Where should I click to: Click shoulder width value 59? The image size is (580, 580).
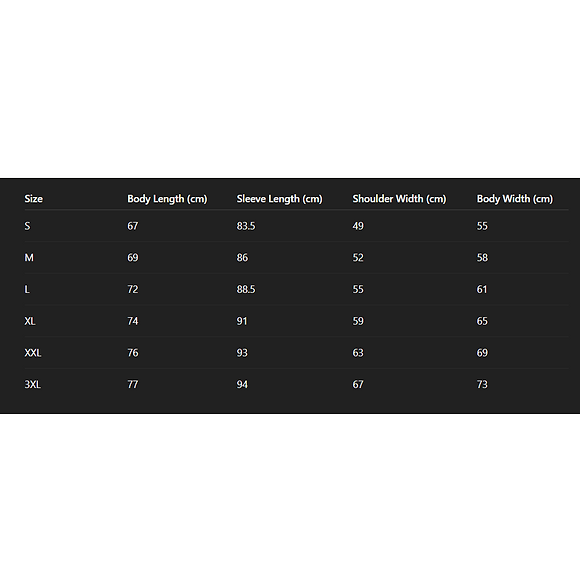pyautogui.click(x=358, y=321)
